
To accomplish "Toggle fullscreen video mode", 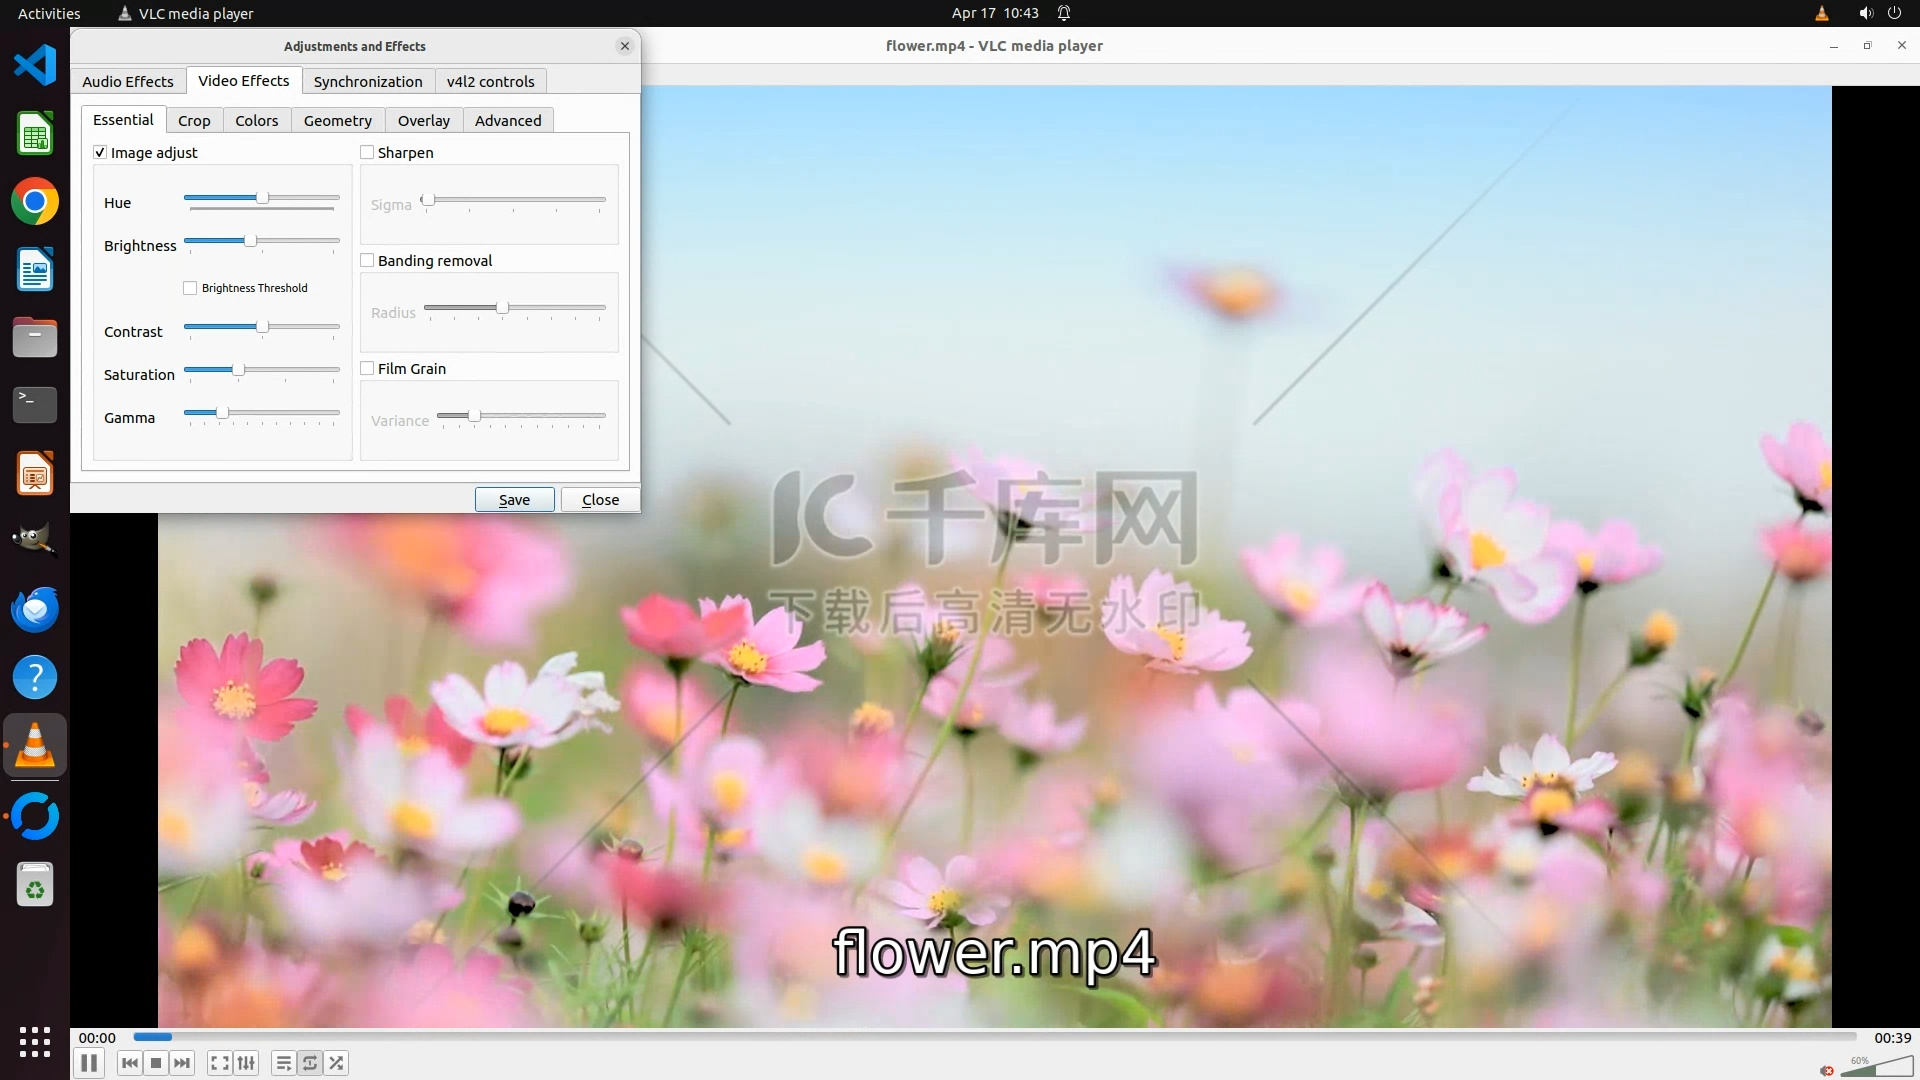I will (x=220, y=1063).
